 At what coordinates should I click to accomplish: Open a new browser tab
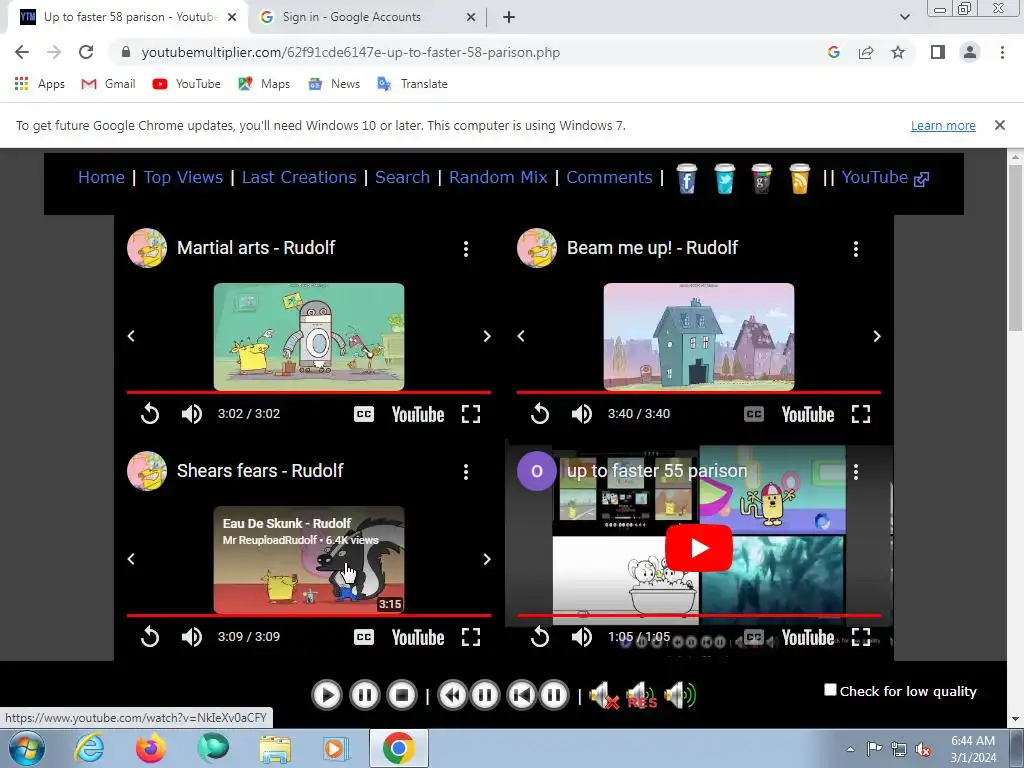tap(509, 17)
